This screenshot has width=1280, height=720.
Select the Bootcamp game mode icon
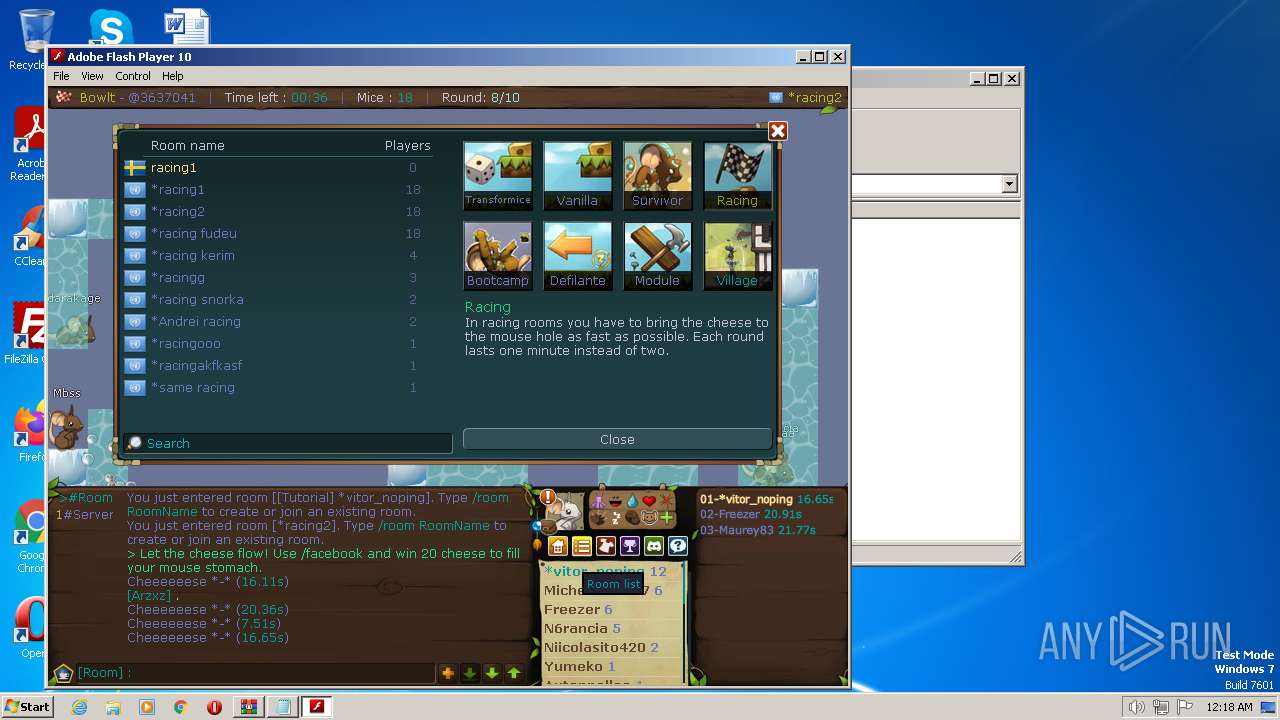(x=497, y=255)
